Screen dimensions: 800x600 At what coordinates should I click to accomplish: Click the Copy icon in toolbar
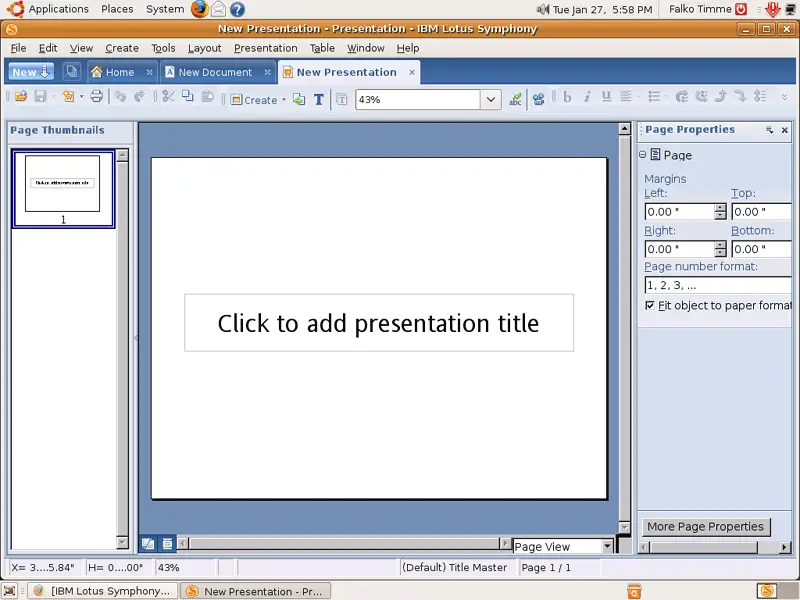tap(188, 96)
